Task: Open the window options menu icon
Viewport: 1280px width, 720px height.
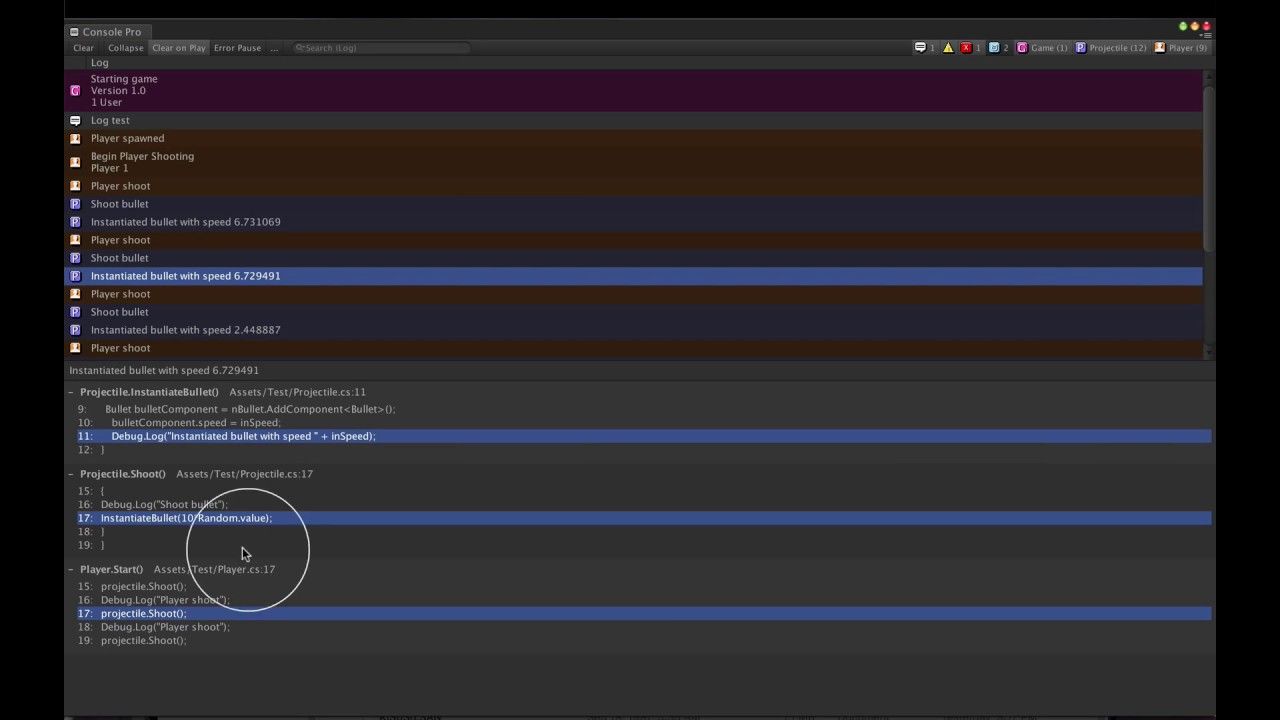Action: tap(1206, 35)
